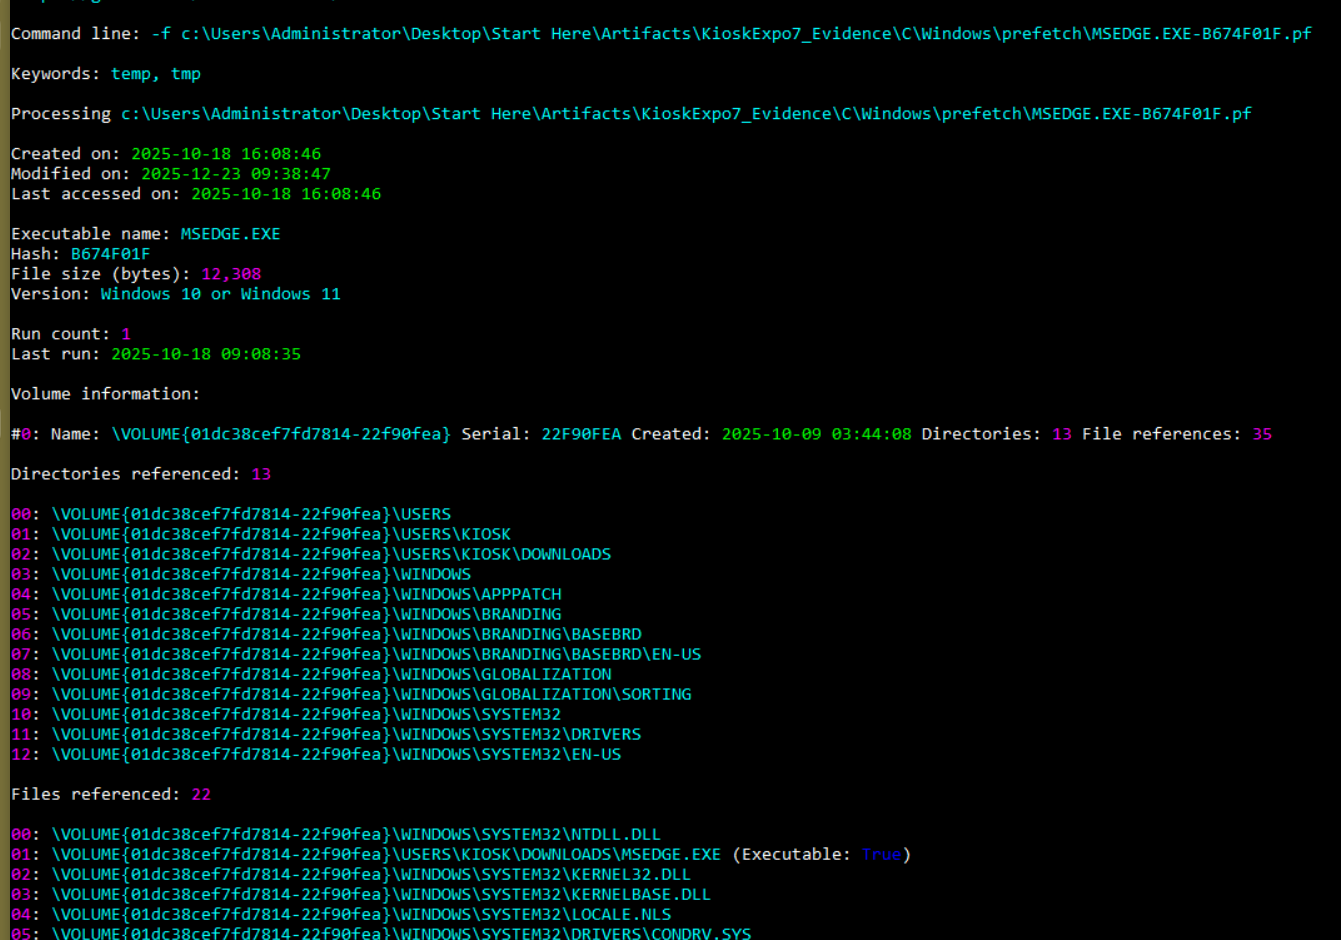This screenshot has height=940, width=1341.
Task: Click the "Volume information:" heading
Action: [106, 394]
